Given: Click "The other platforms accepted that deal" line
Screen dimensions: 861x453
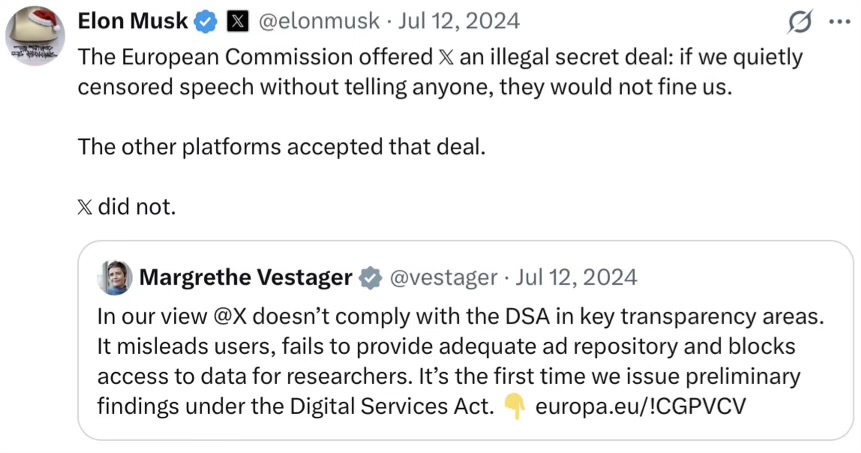Looking at the screenshot, I should pos(281,147).
